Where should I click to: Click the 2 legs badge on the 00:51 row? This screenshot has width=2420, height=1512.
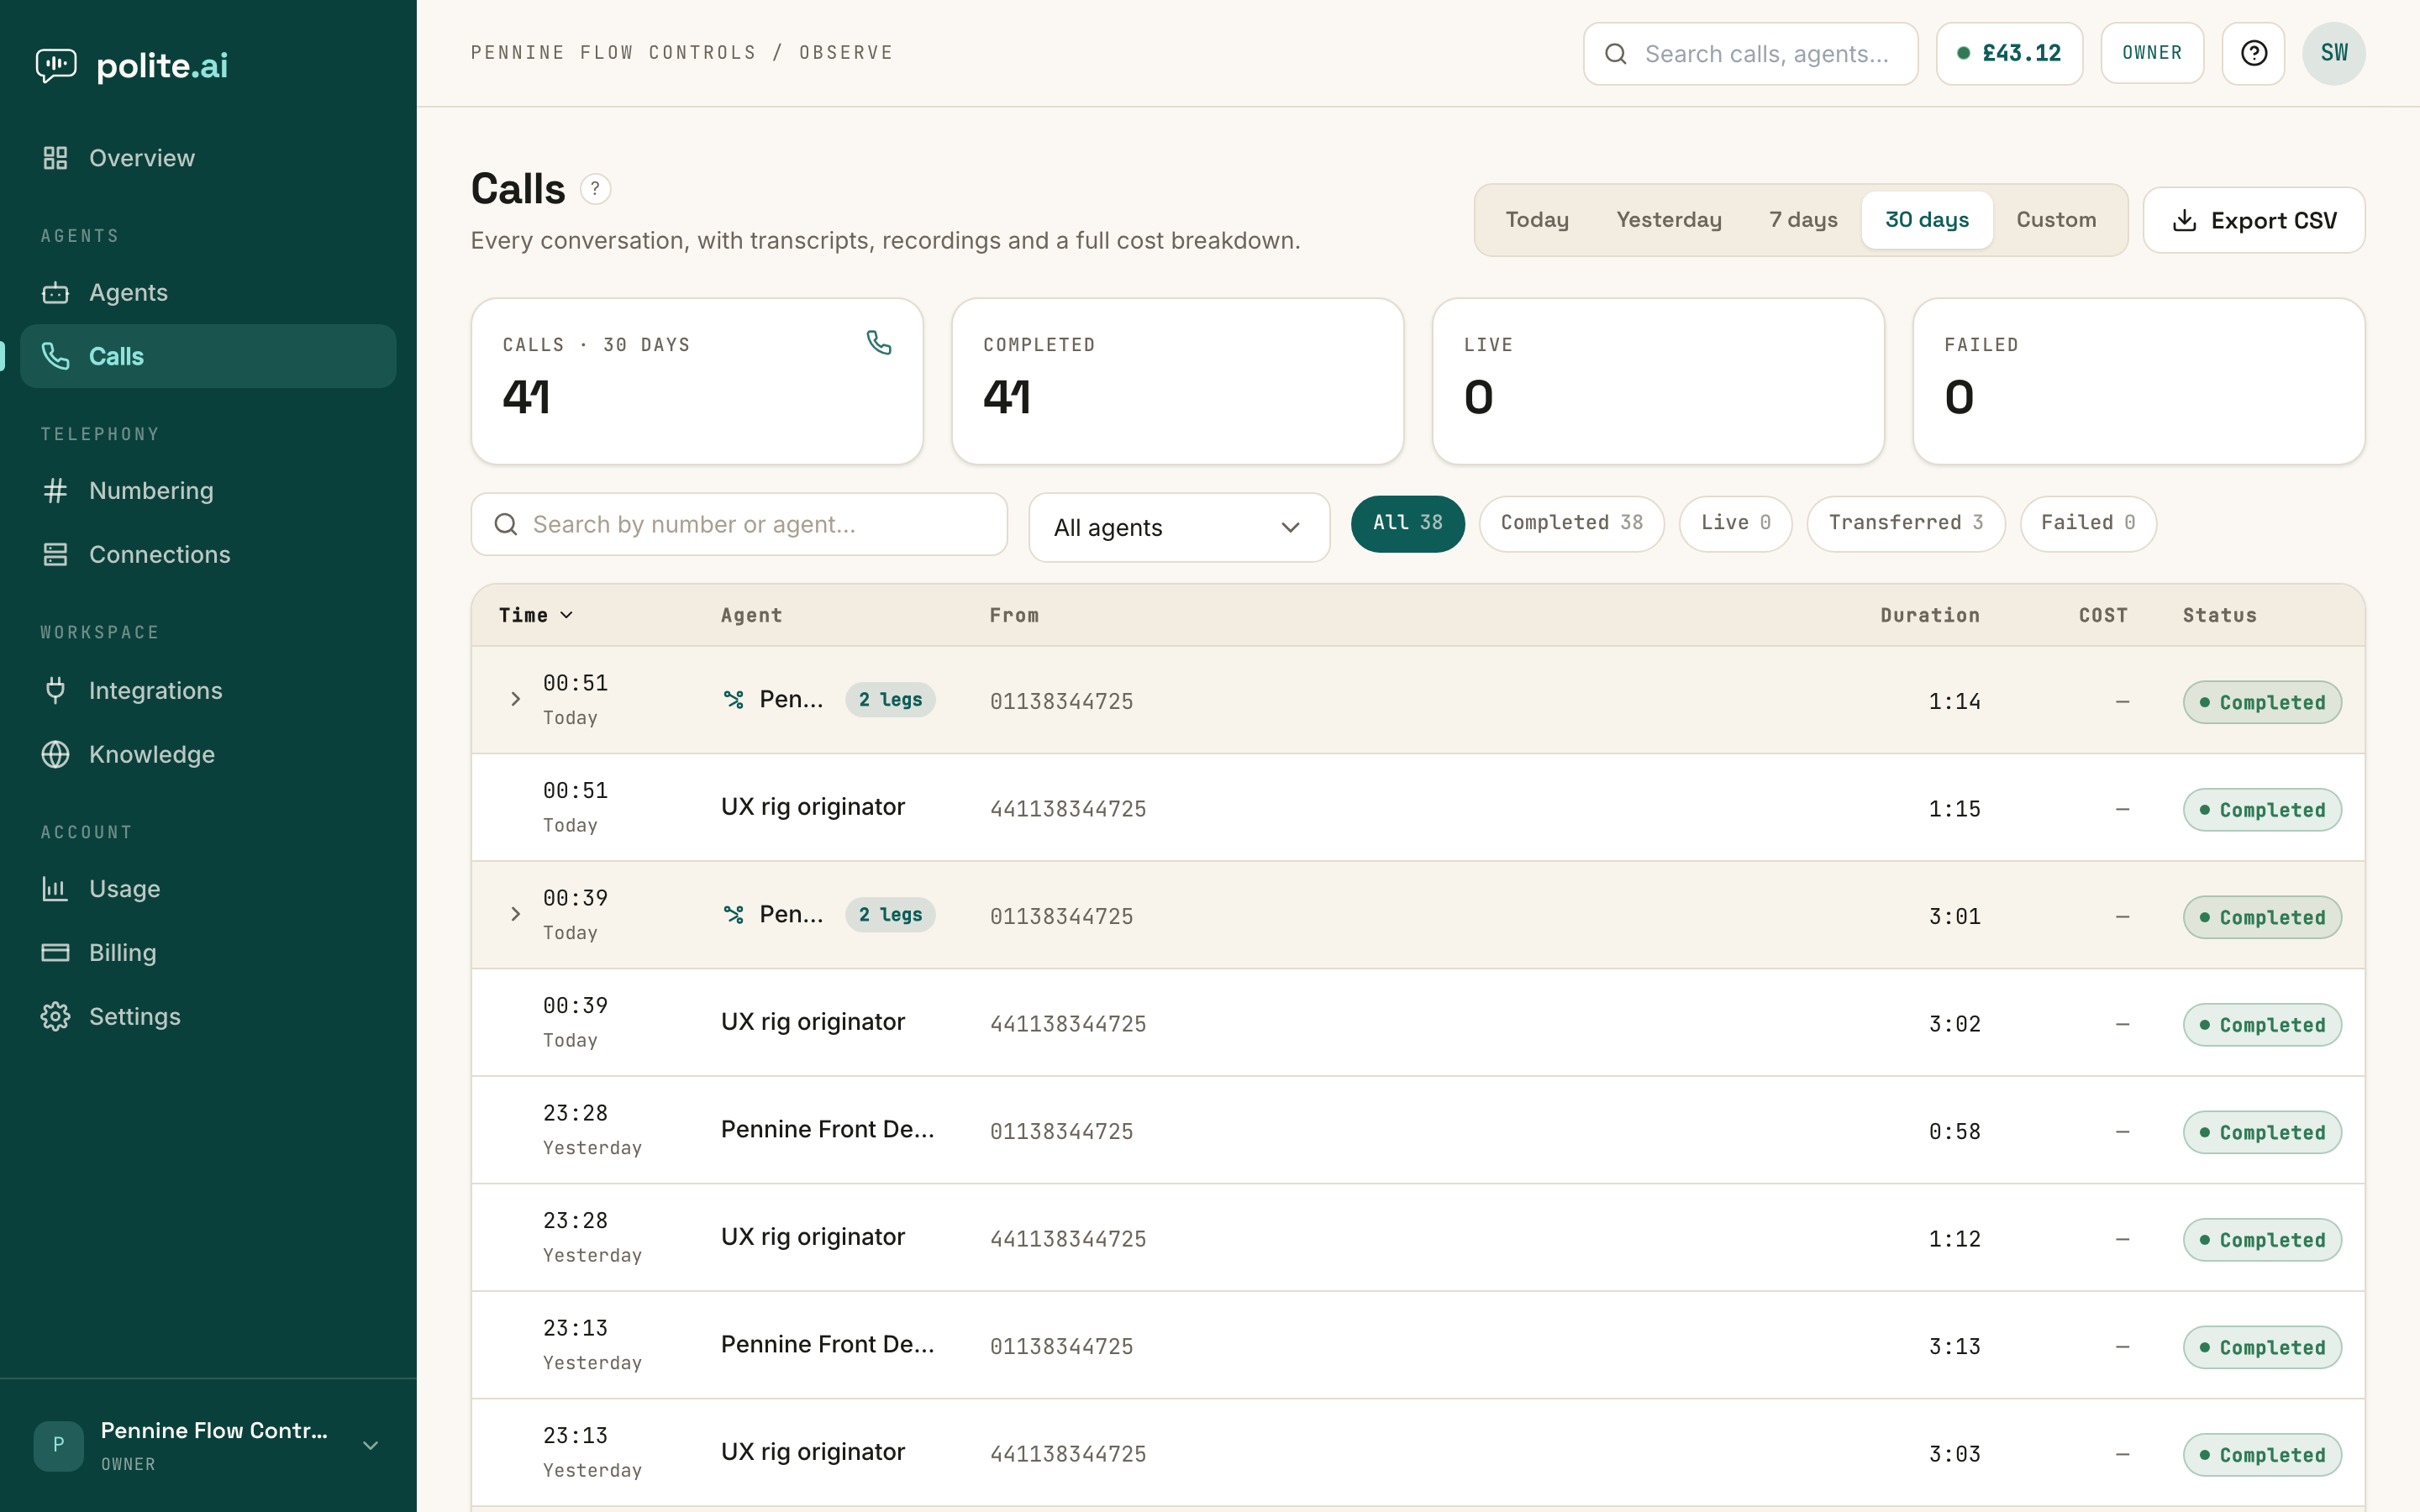(890, 699)
